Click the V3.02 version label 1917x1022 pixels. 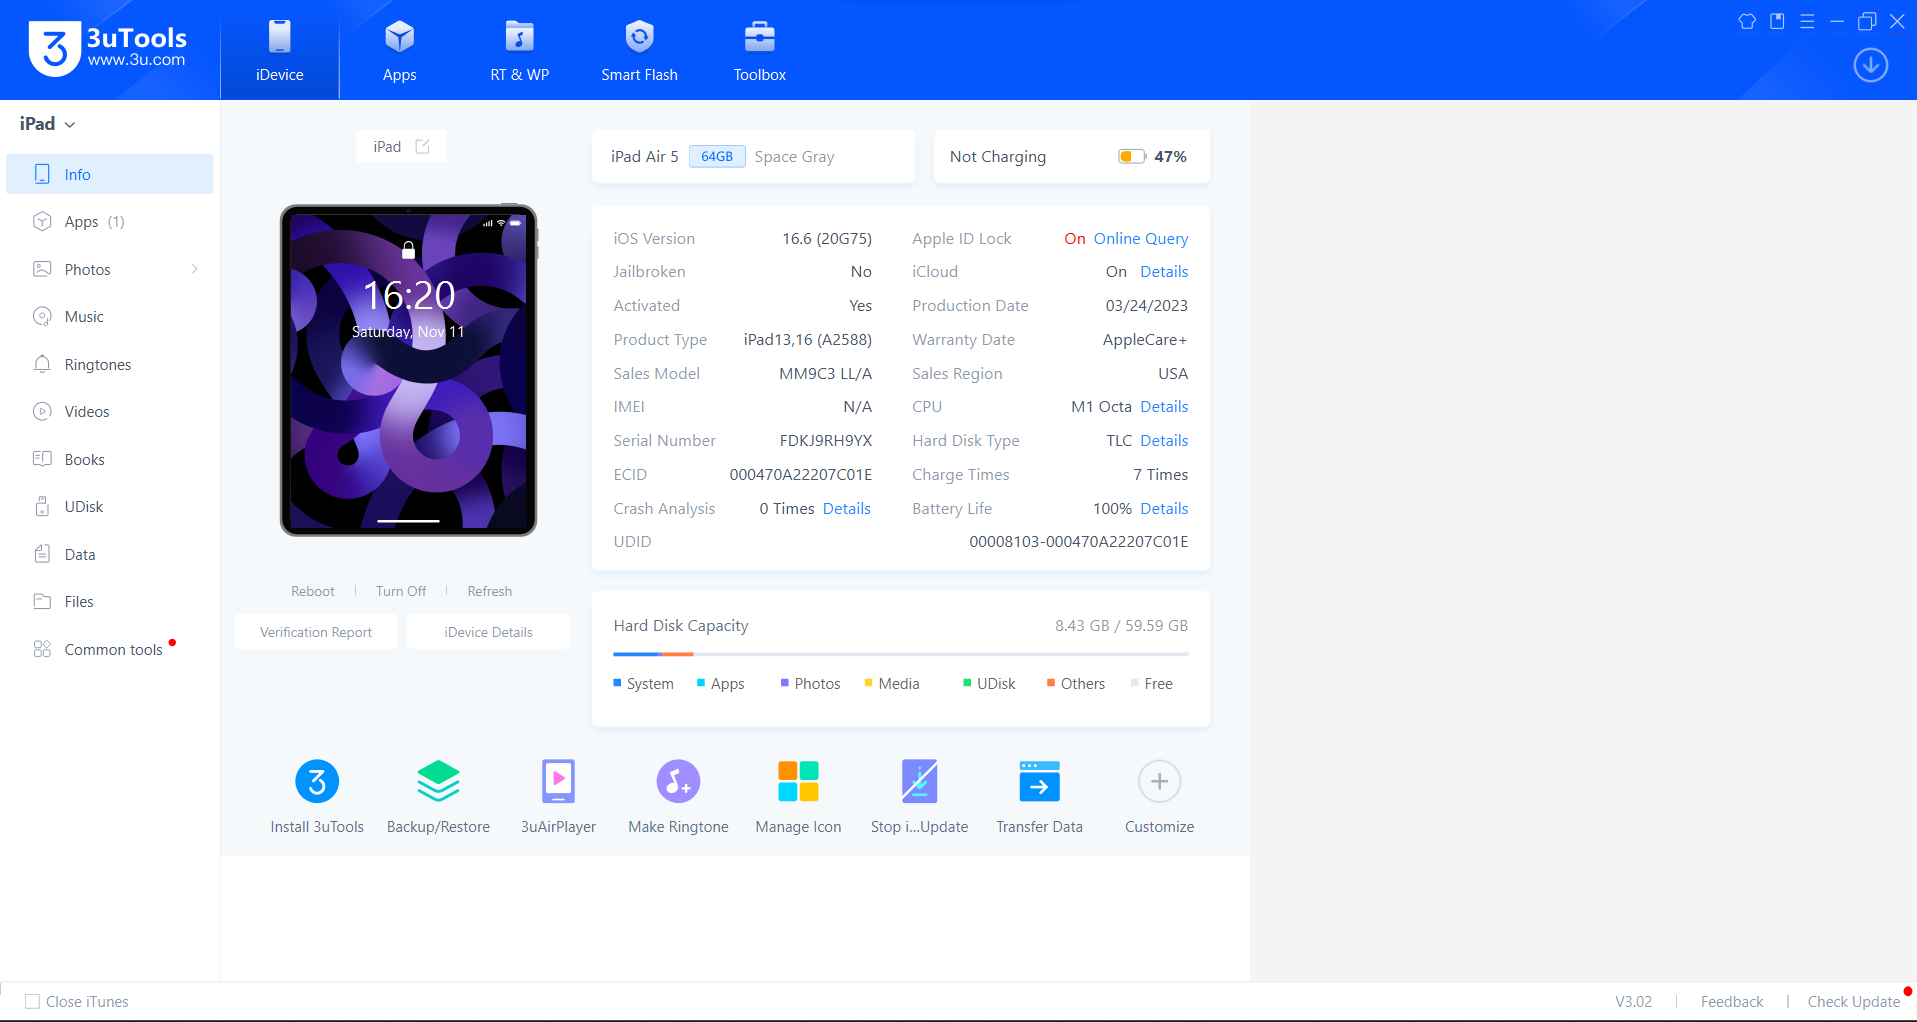point(1634,1002)
